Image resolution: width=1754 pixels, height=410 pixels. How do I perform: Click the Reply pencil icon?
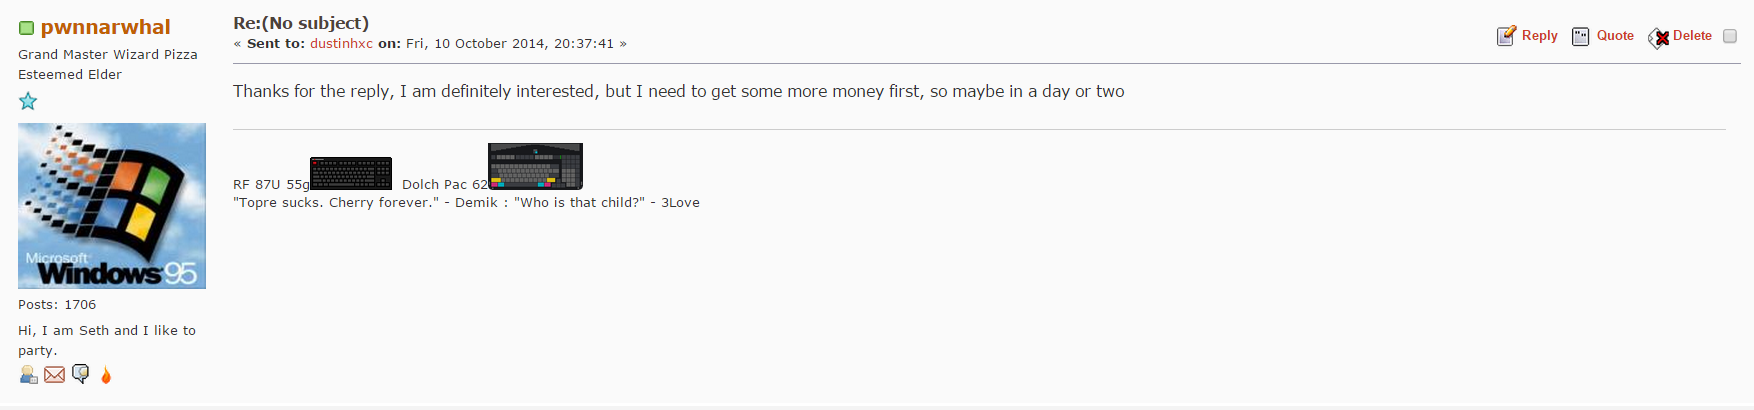(x=1506, y=36)
